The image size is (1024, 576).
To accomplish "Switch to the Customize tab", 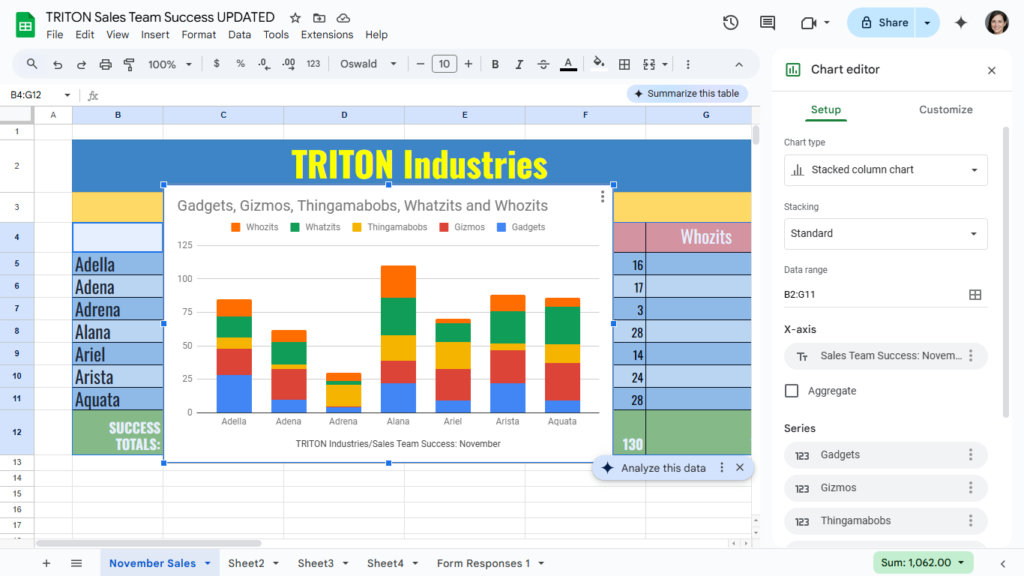I will (x=945, y=110).
